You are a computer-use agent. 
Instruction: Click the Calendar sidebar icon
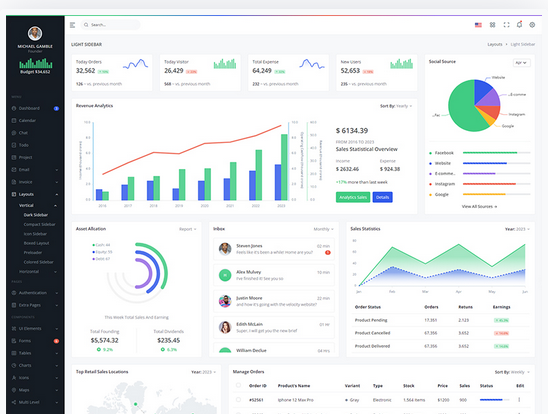coord(14,121)
